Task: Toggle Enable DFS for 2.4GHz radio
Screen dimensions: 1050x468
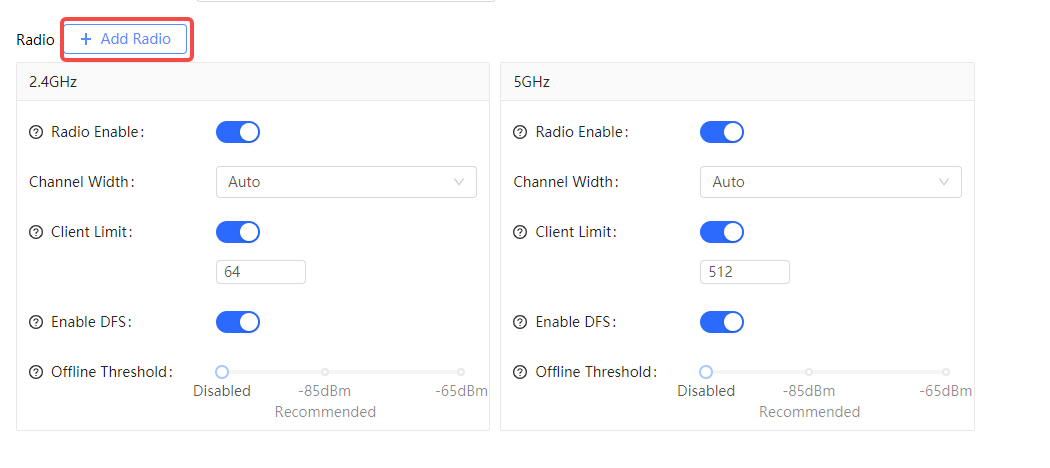Action: [238, 322]
